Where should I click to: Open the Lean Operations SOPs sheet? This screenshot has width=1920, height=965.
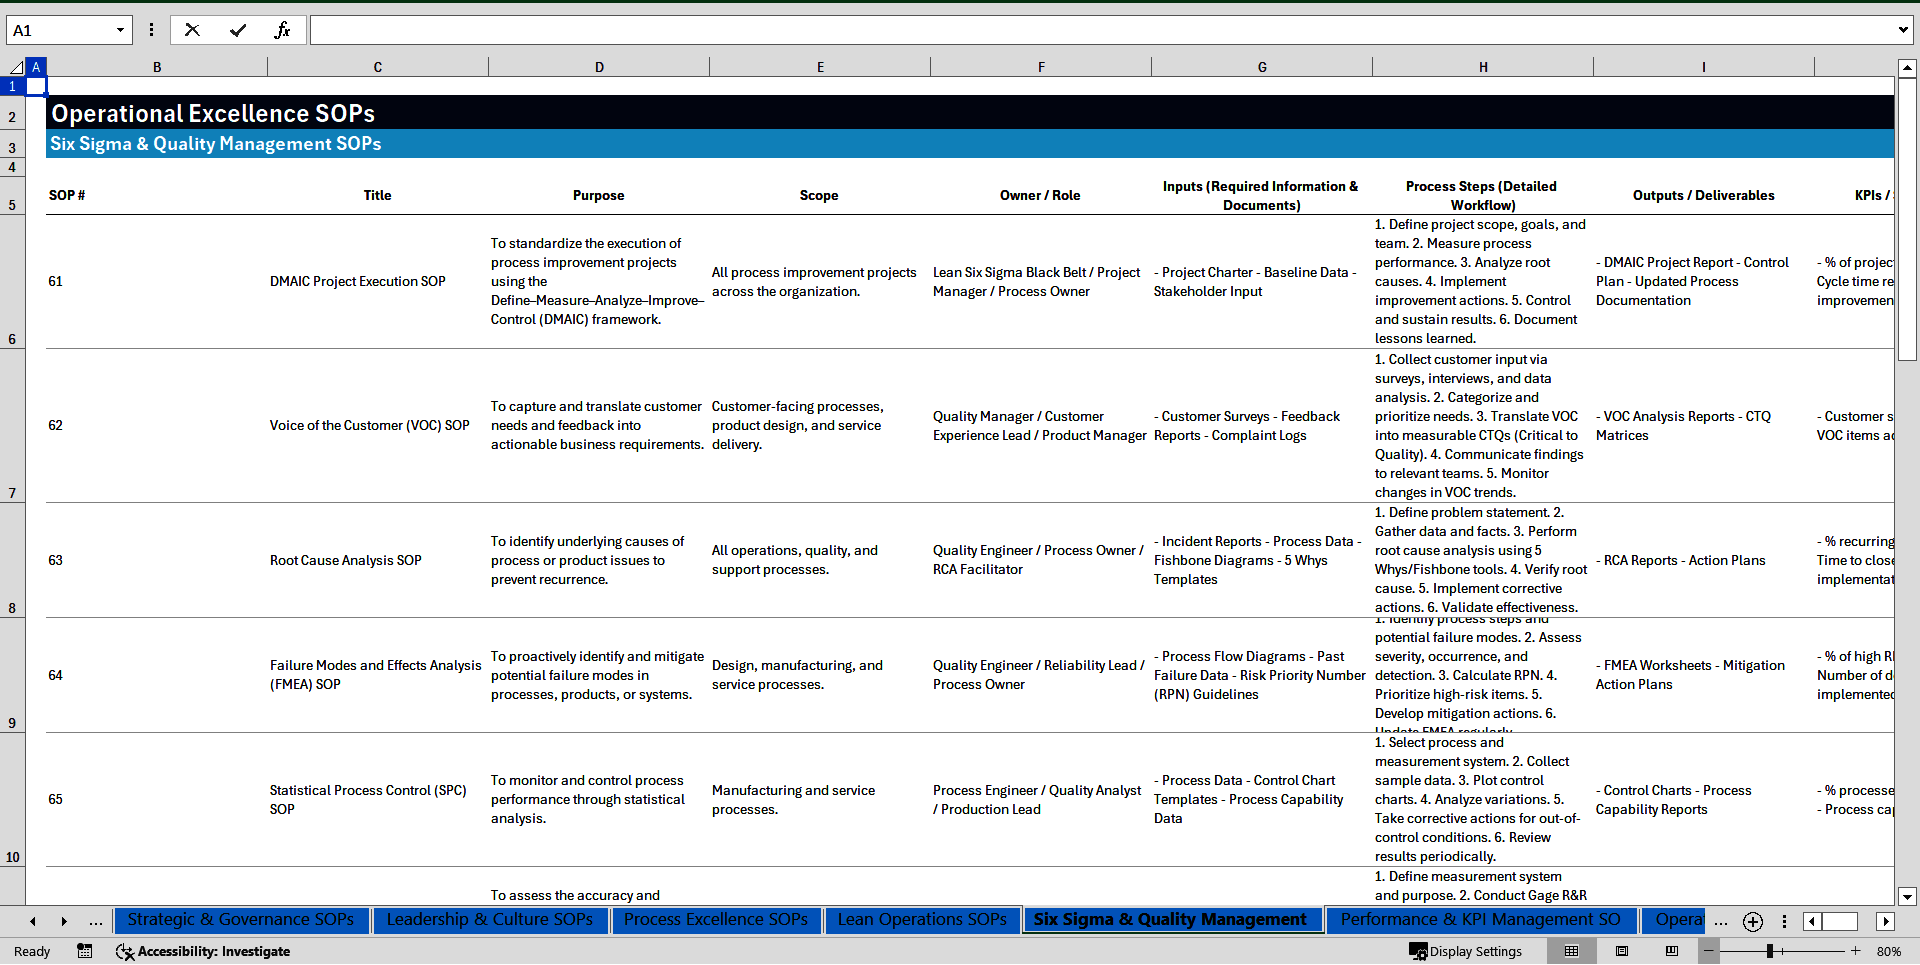[x=922, y=920]
